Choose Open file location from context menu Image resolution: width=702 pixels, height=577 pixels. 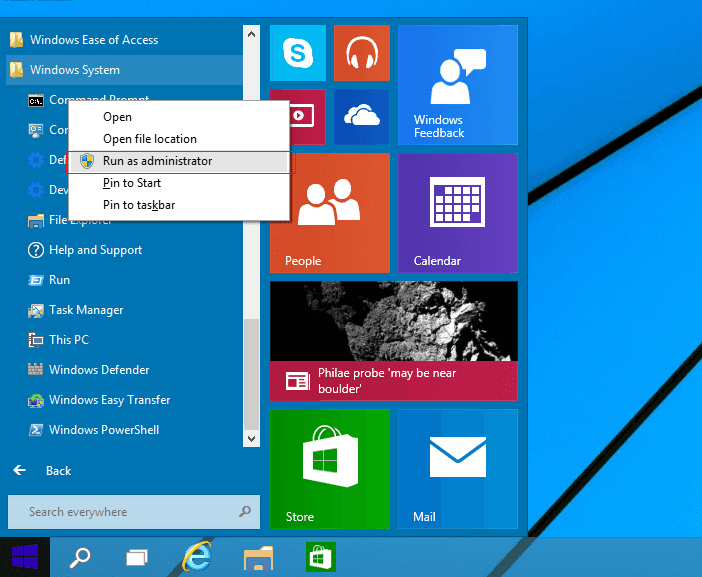click(150, 139)
